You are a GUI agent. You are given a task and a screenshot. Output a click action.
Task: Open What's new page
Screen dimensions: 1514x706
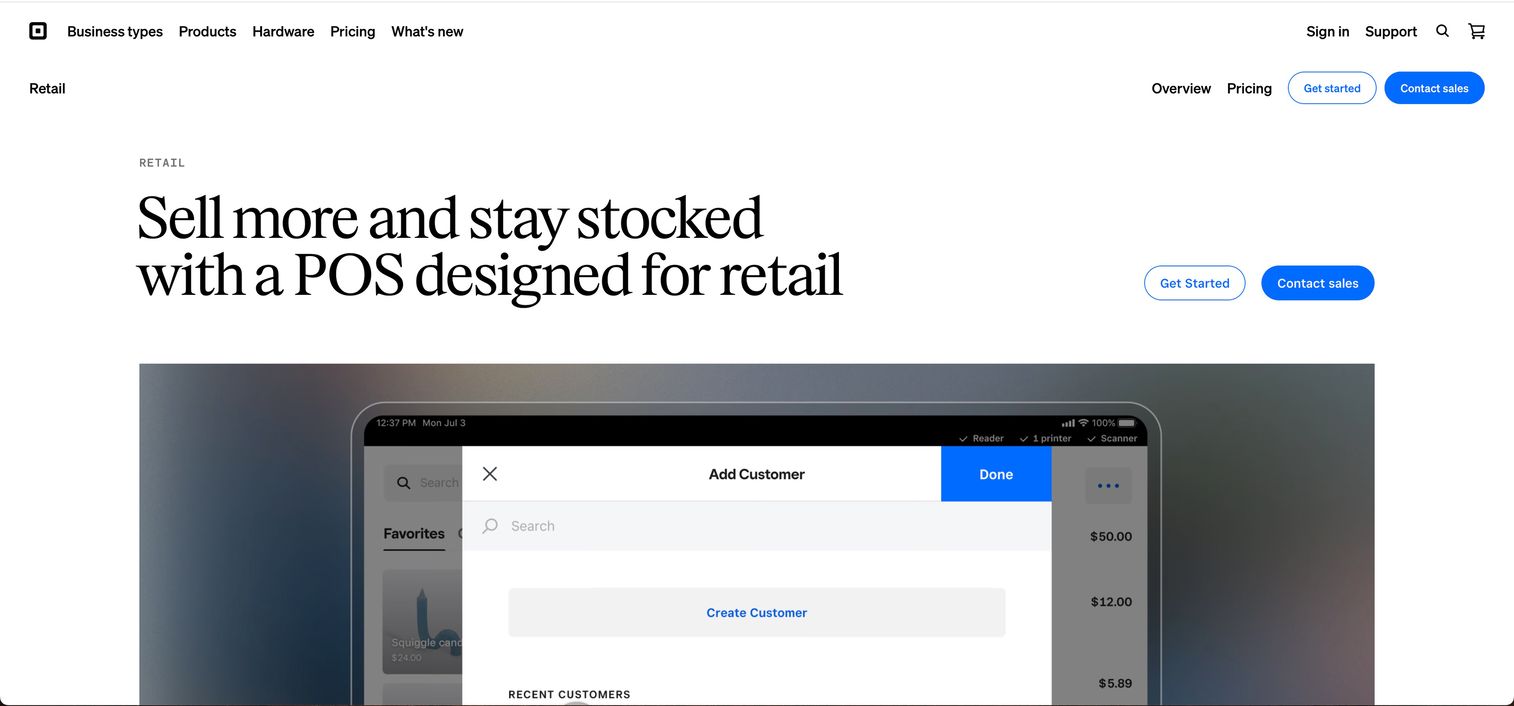(427, 32)
